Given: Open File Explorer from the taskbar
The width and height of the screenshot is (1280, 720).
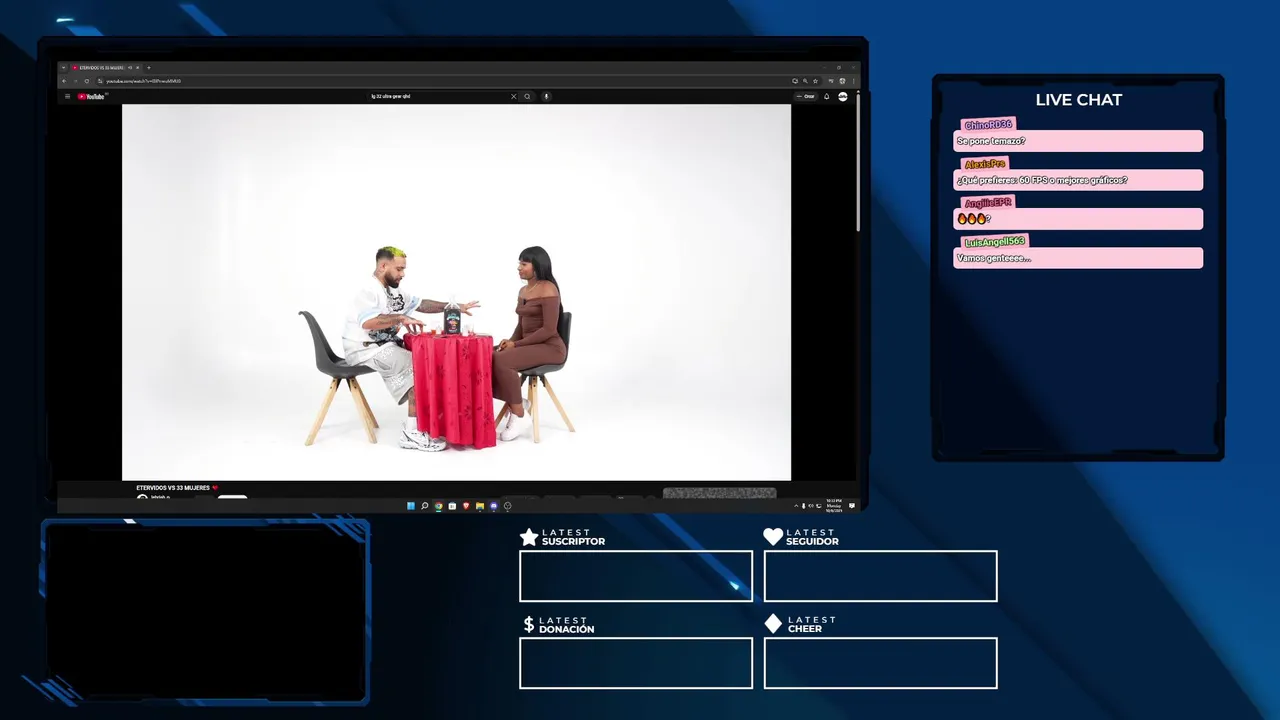Looking at the screenshot, I should (480, 506).
